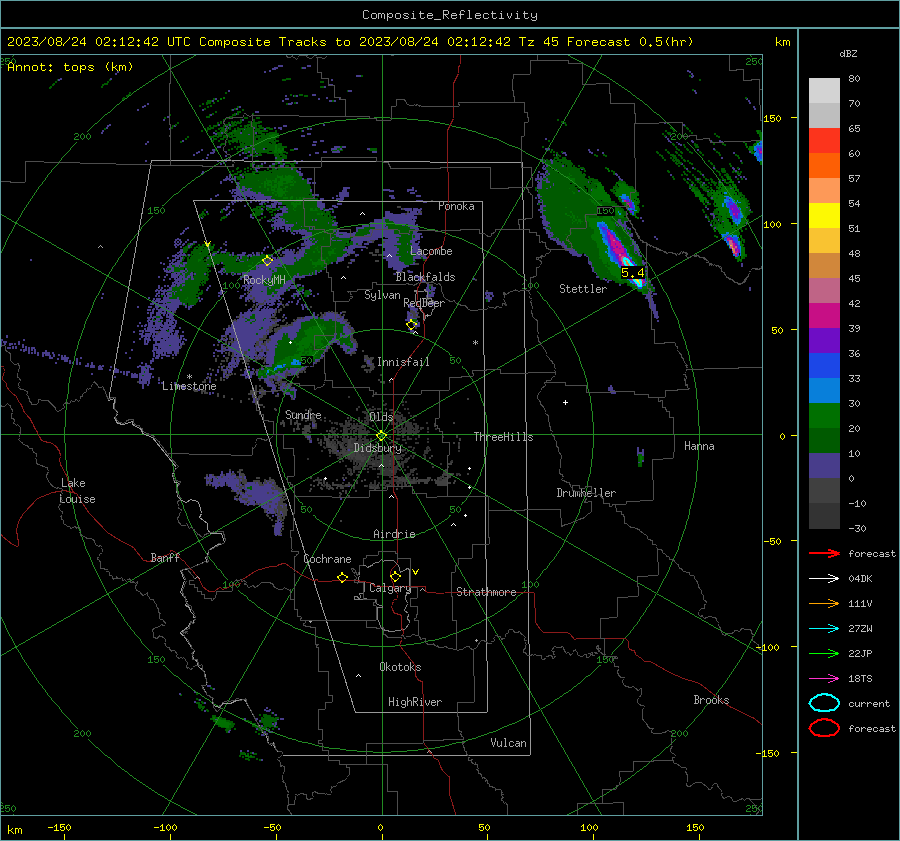Click the Strathmore label
900x841 pixels.
(486, 592)
